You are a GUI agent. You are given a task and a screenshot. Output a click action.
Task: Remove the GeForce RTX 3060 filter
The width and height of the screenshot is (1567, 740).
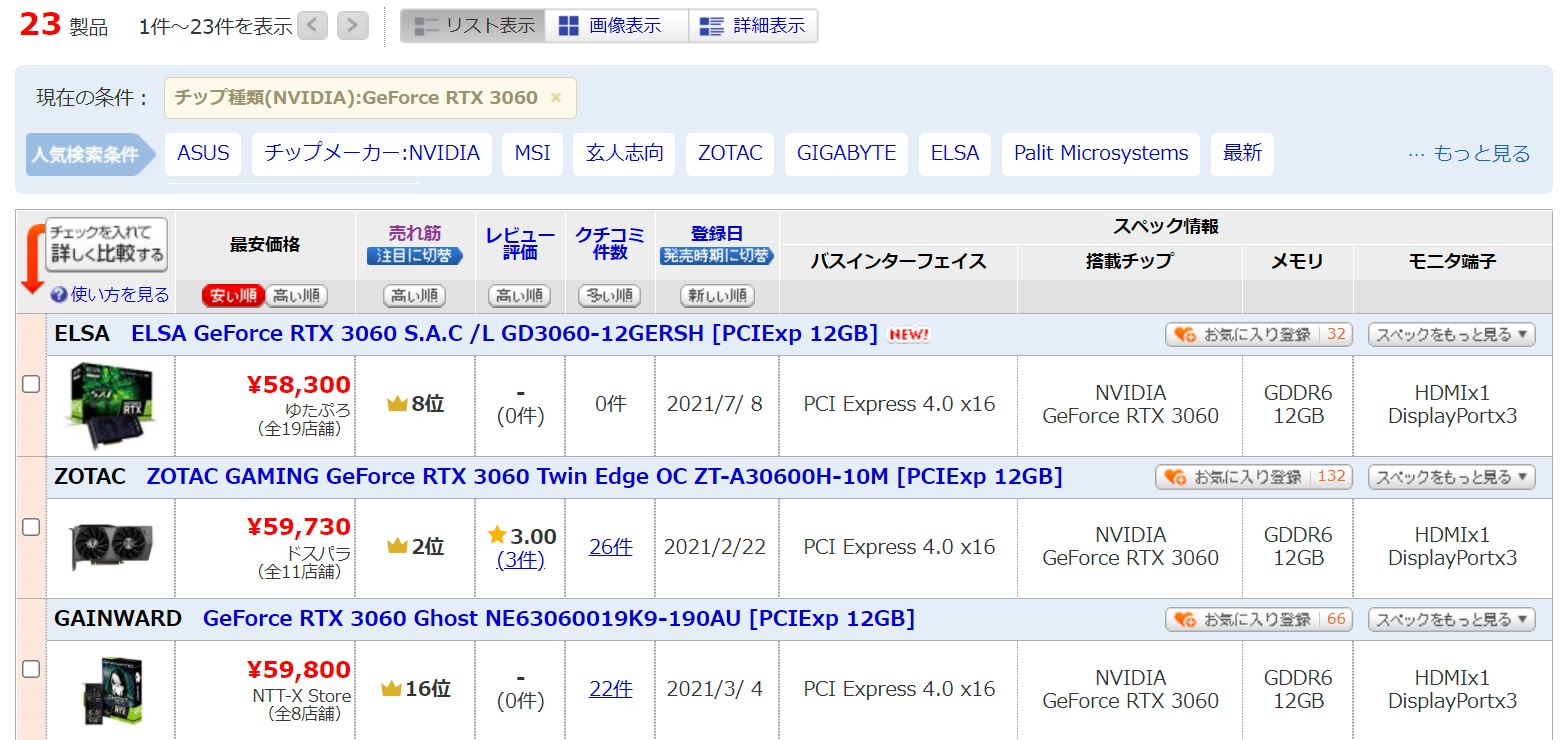[556, 98]
